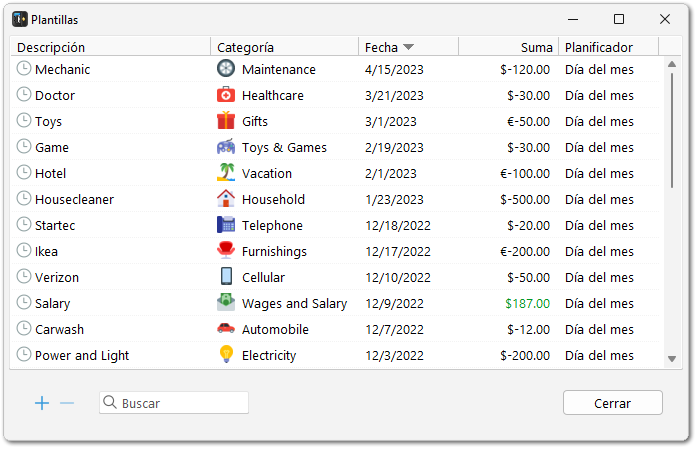Select the Verizon description text

point(57,277)
